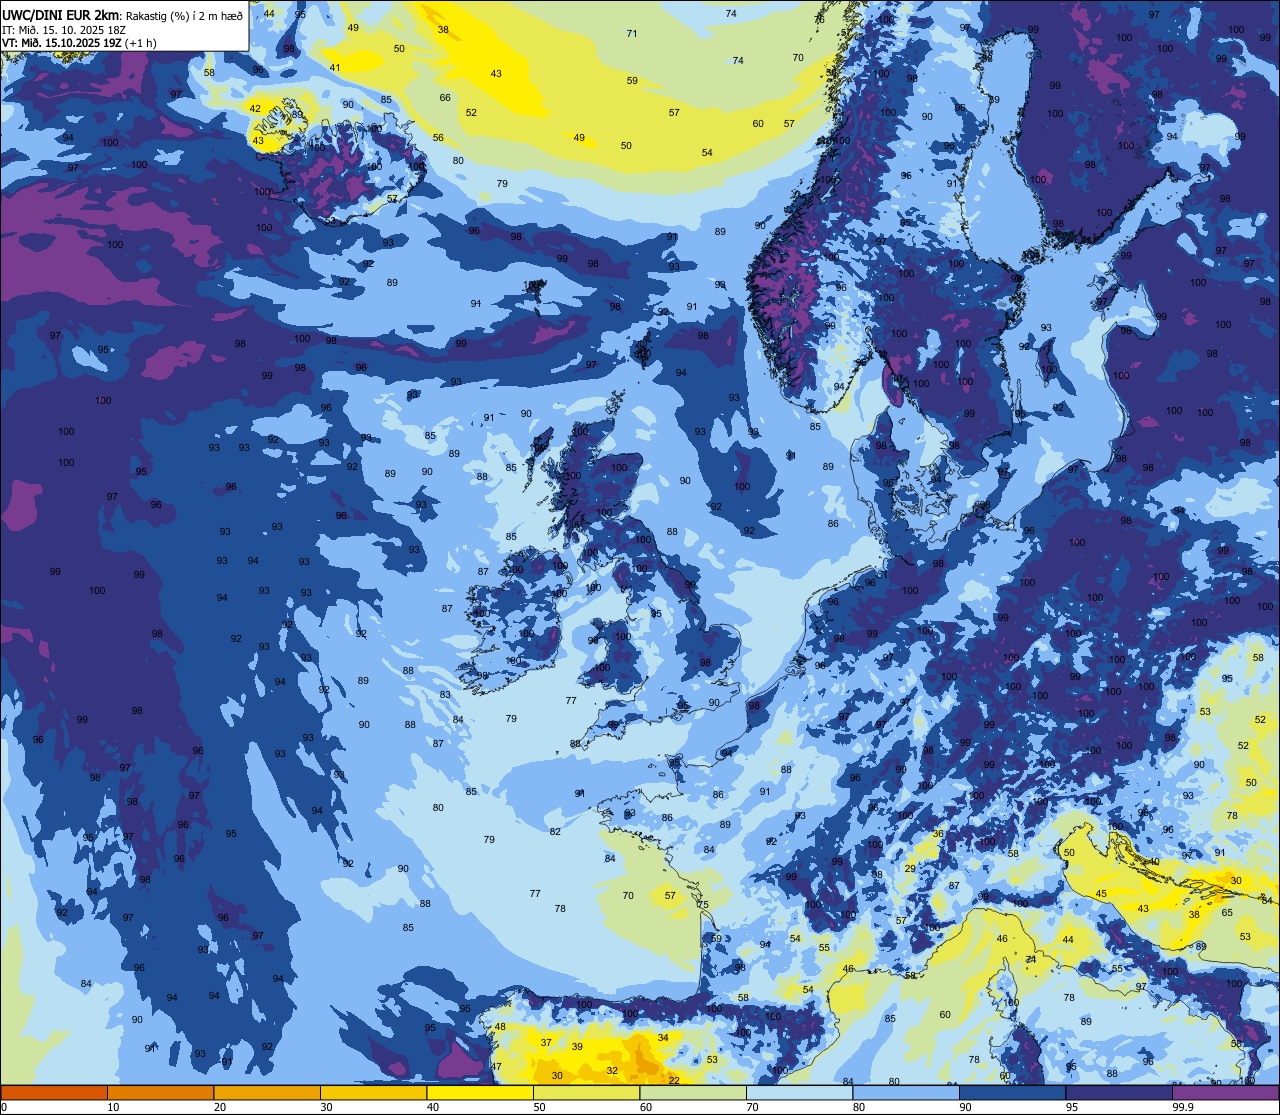Click the '95' legend tick label
This screenshot has height=1115, width=1280.
coord(1072,1107)
